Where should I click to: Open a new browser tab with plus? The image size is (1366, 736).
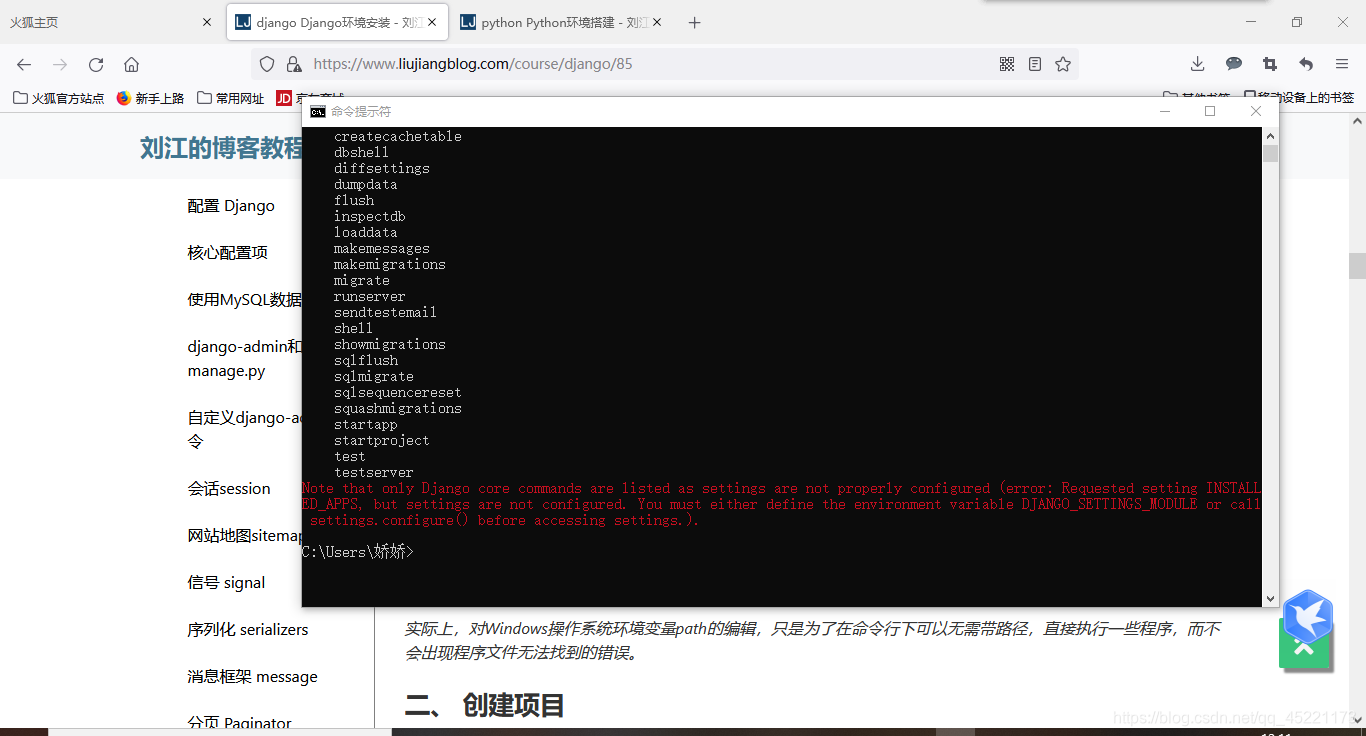[x=695, y=22]
